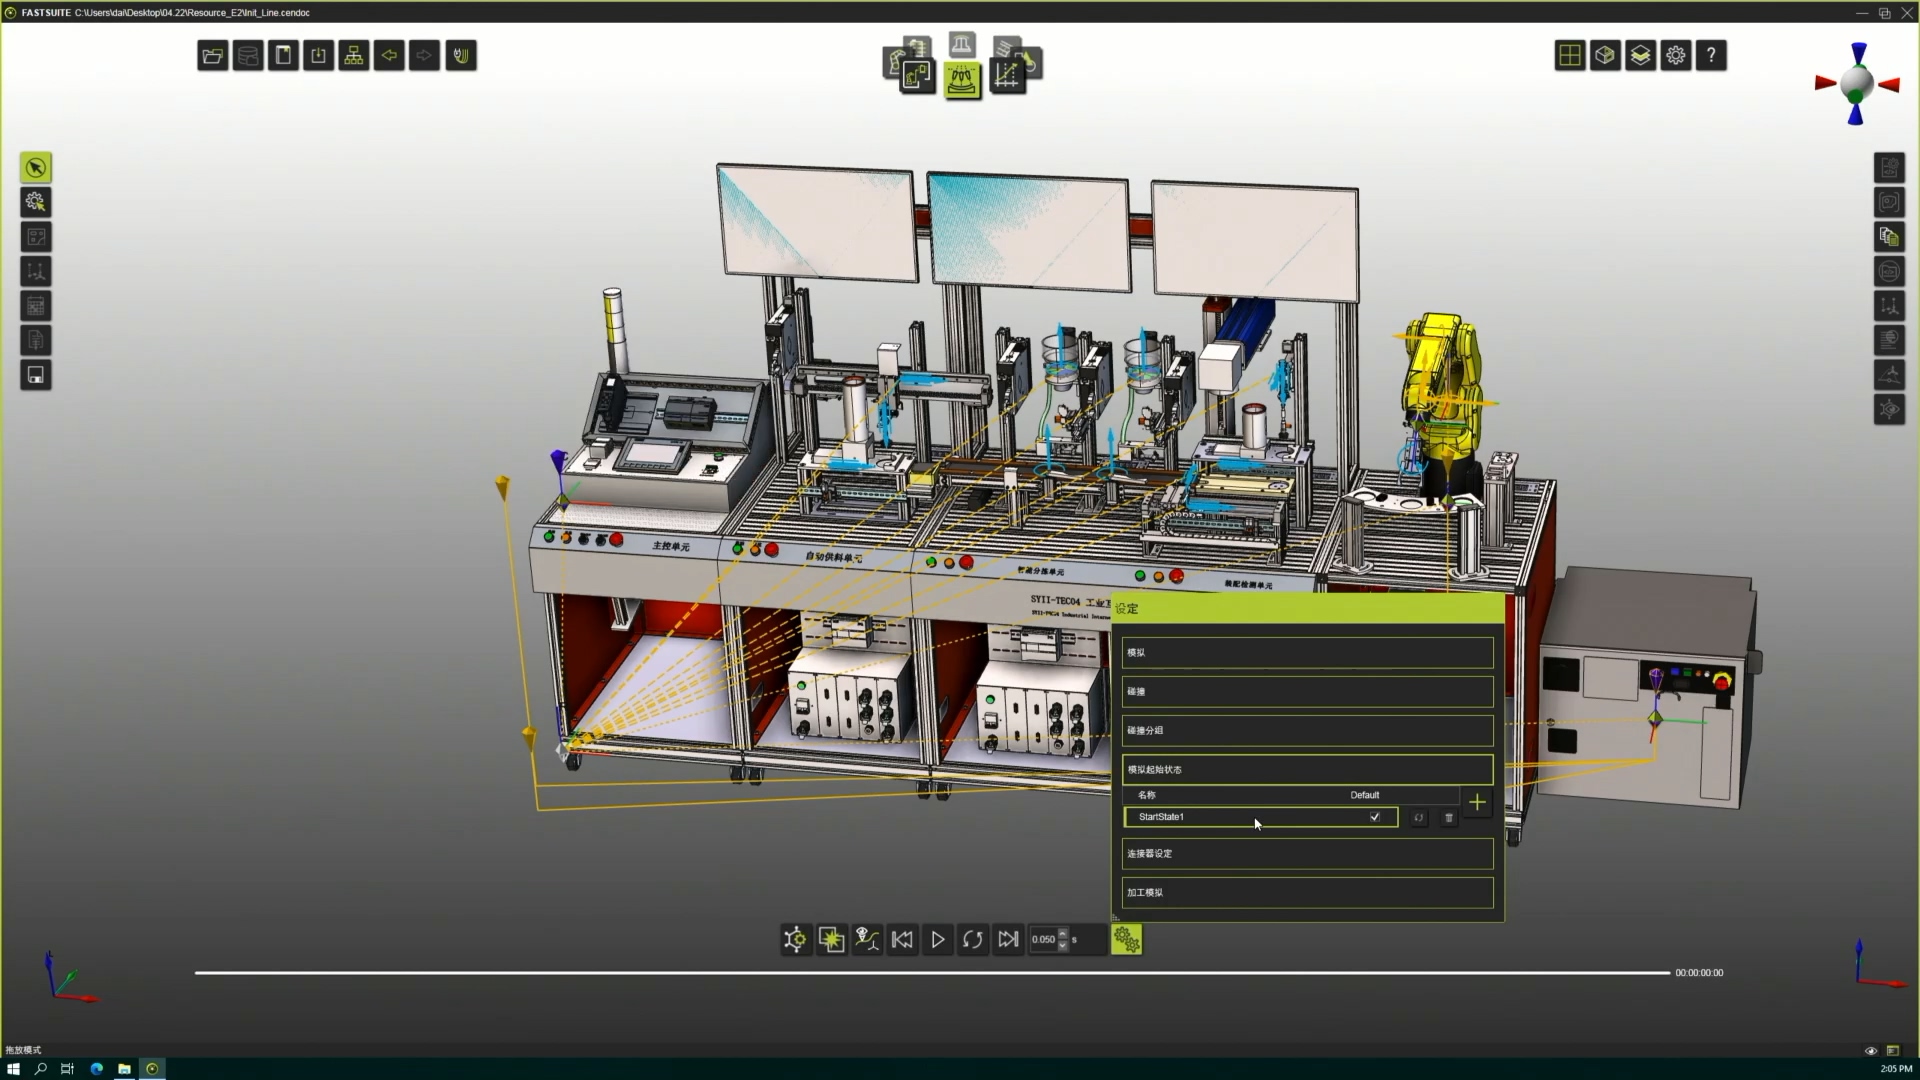Toggle the green simulation settings gears button

pyautogui.click(x=1126, y=939)
